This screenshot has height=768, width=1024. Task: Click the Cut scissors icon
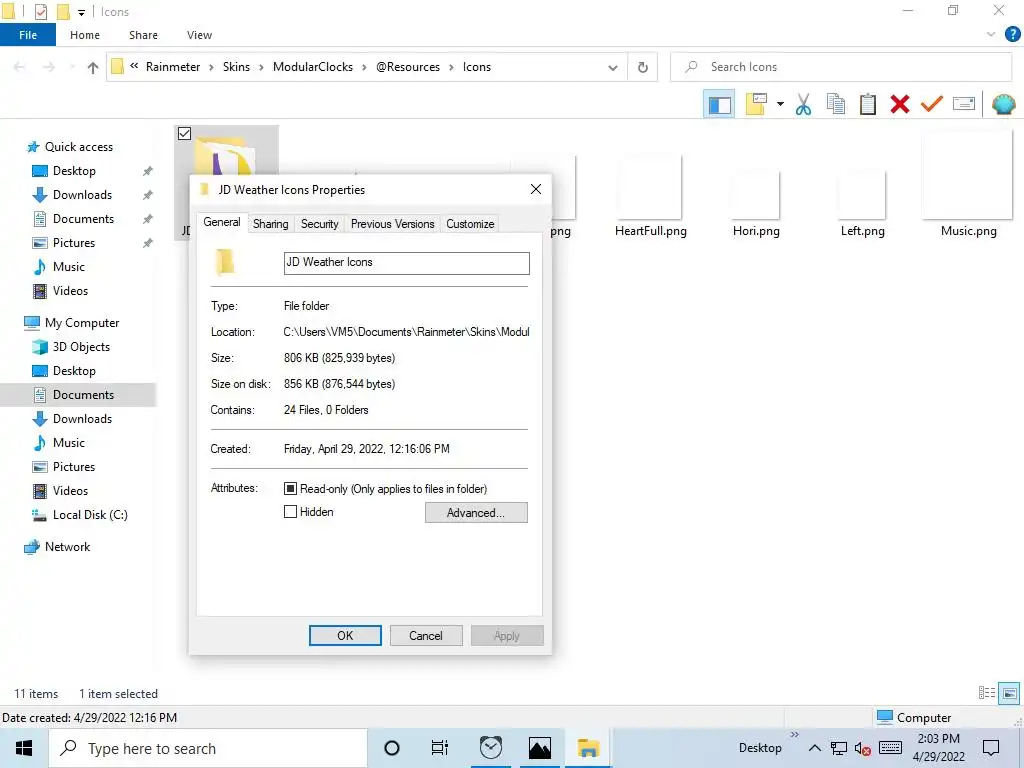(803, 104)
